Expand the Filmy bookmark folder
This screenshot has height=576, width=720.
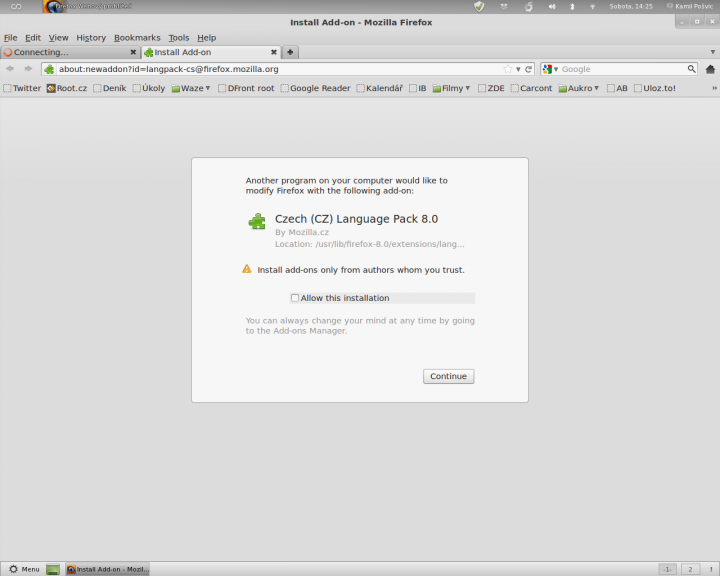[451, 88]
